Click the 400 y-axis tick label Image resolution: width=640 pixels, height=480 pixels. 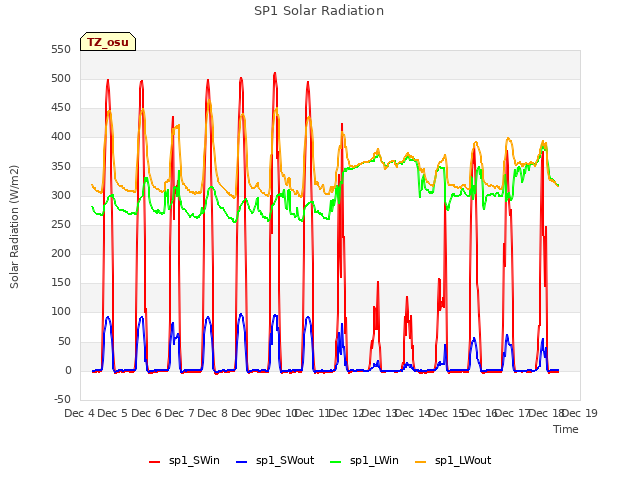pyautogui.click(x=61, y=137)
